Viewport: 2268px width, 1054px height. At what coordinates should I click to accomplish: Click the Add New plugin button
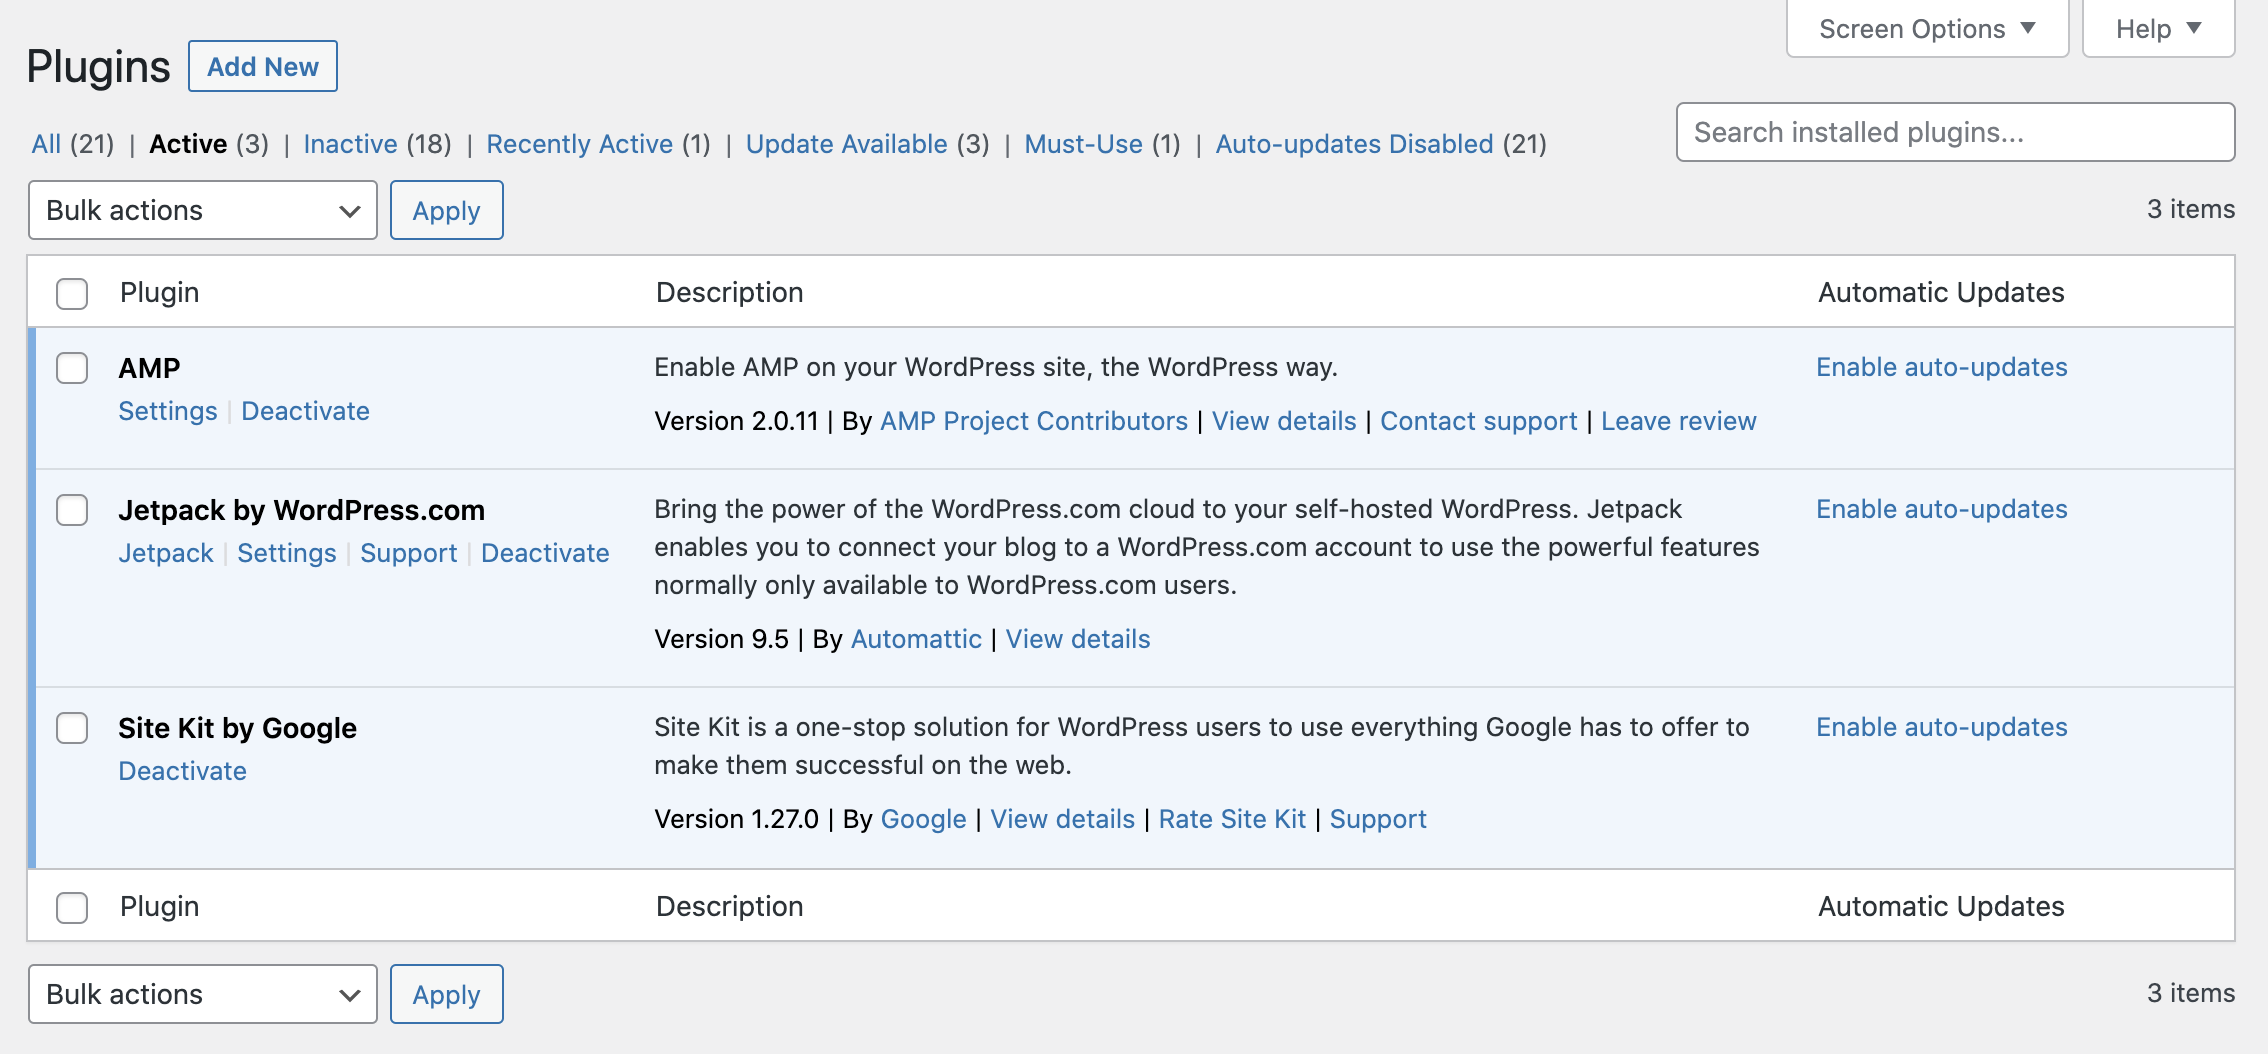point(263,66)
